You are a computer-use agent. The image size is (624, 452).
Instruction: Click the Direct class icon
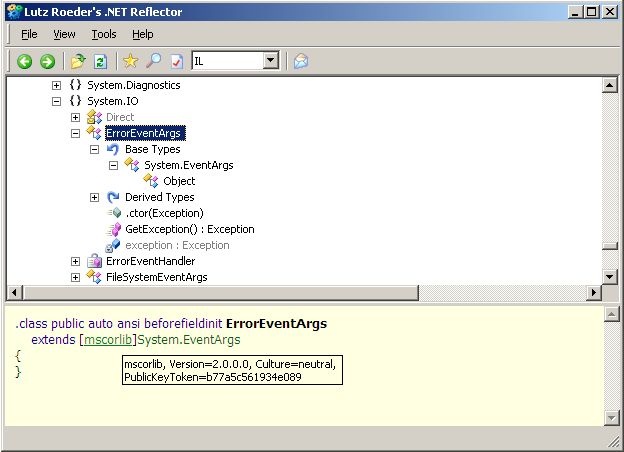point(94,117)
